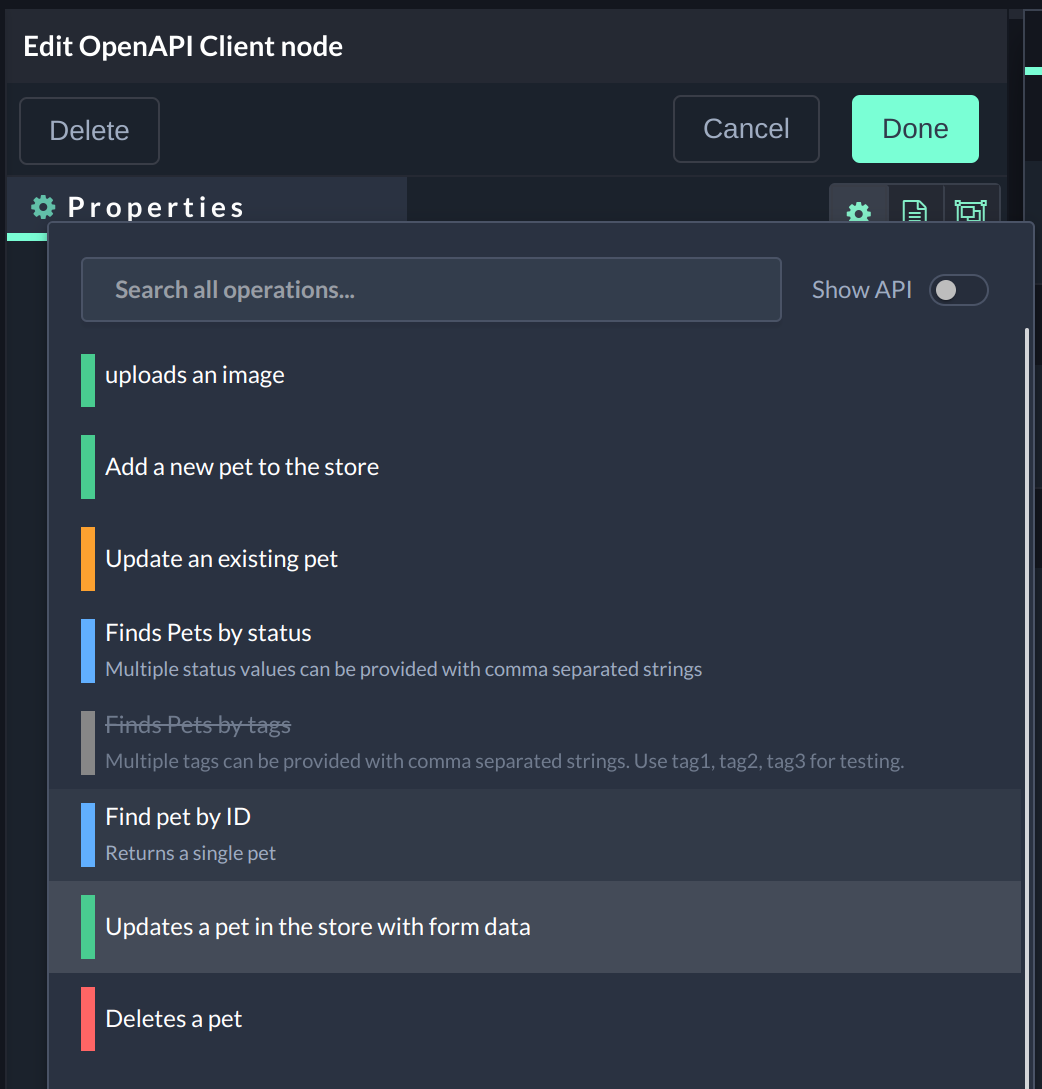This screenshot has width=1042, height=1089.
Task: Click the 'Show API' label text
Action: pos(861,290)
